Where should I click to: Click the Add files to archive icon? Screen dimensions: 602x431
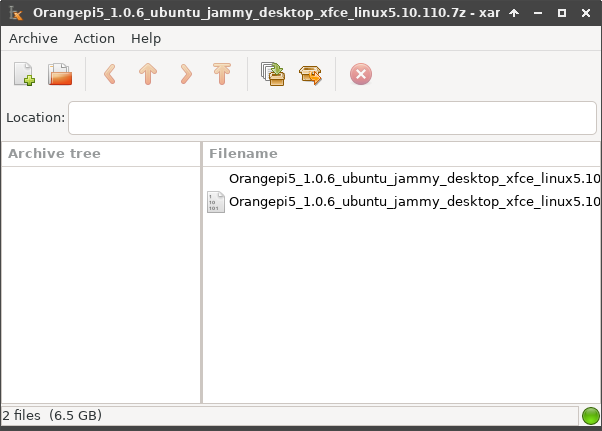pos(273,74)
